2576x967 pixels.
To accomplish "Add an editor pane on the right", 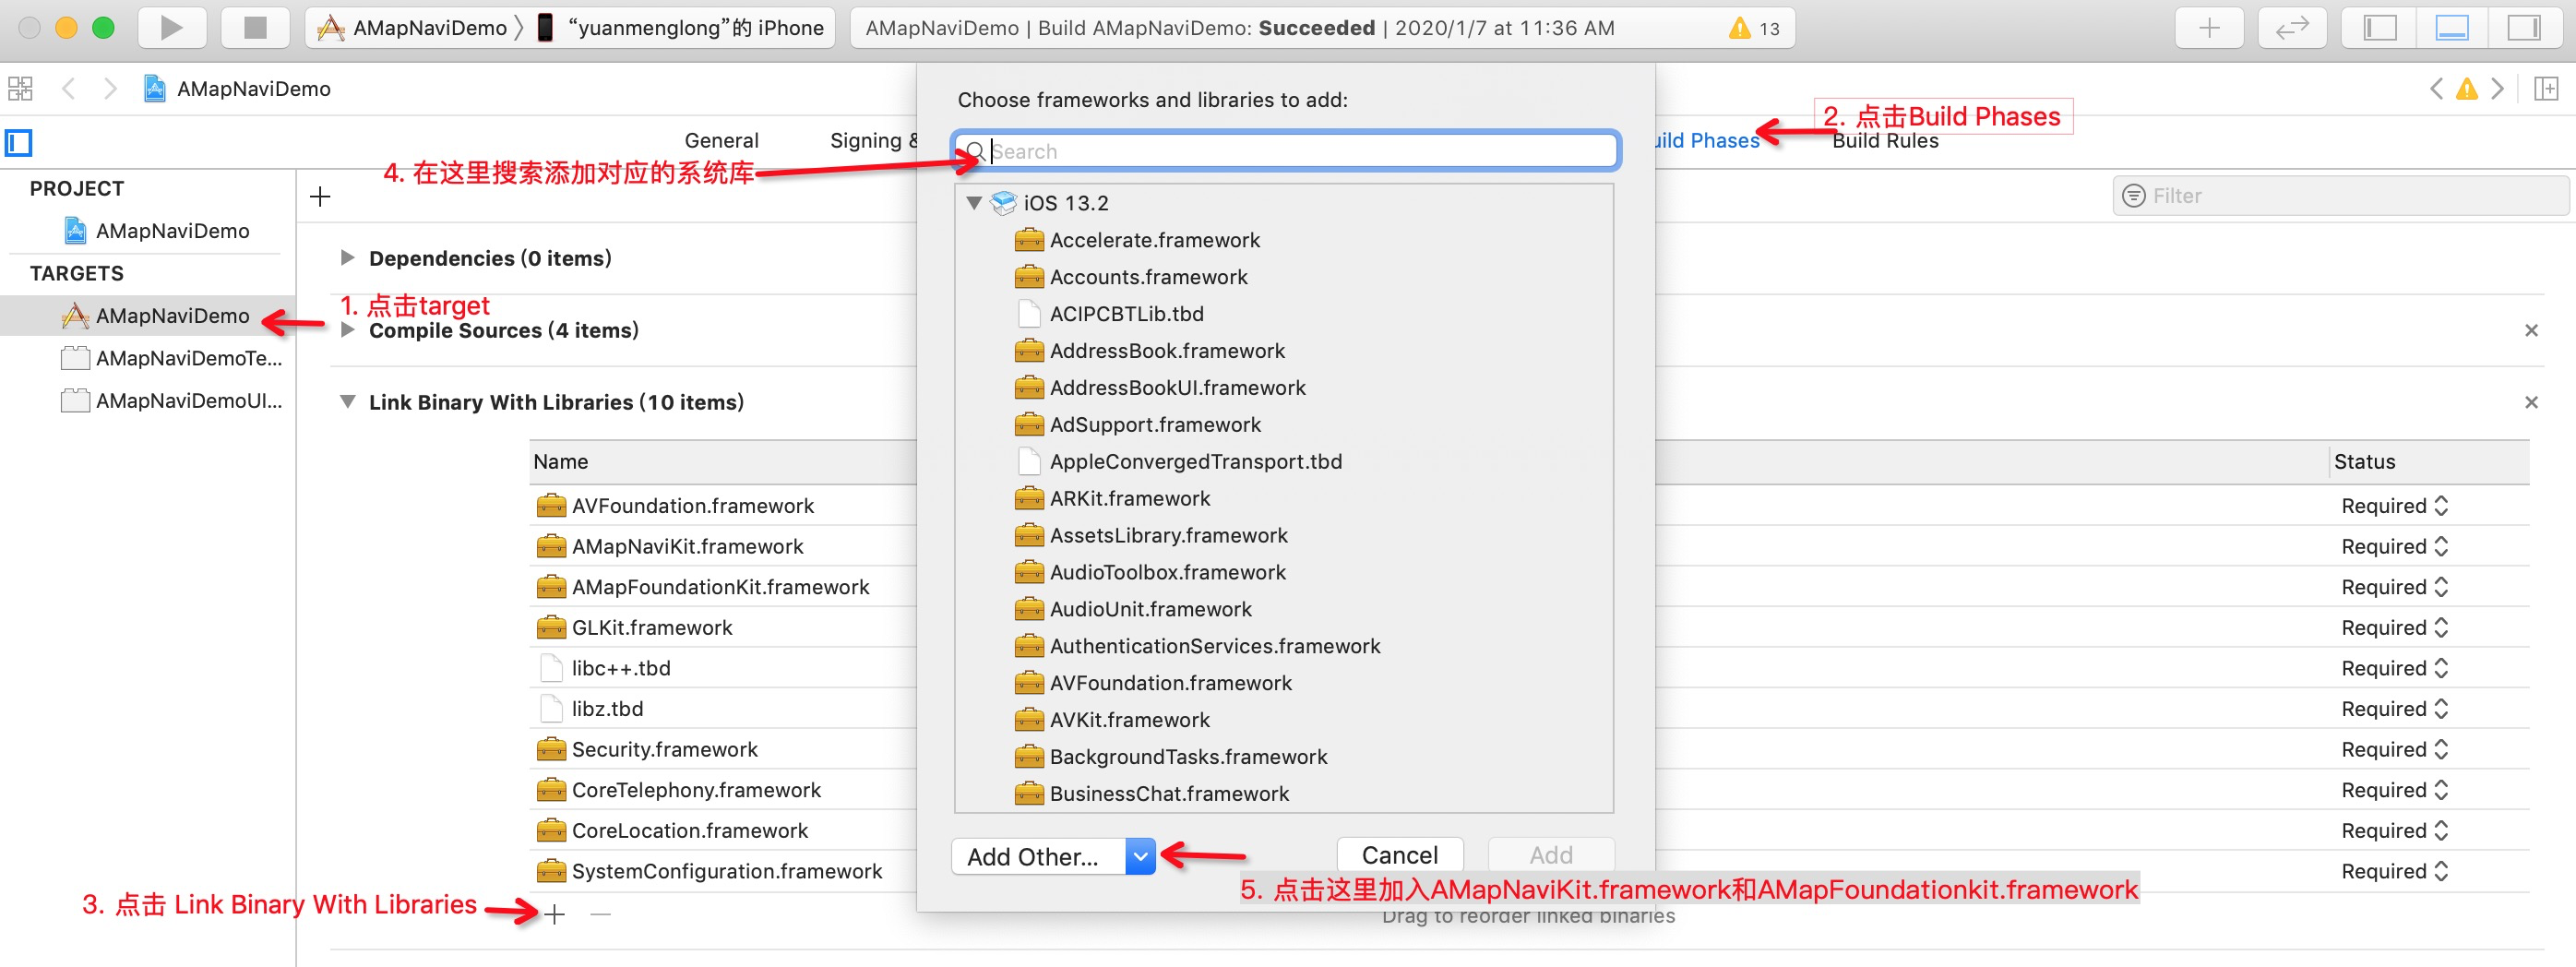I will (2546, 89).
